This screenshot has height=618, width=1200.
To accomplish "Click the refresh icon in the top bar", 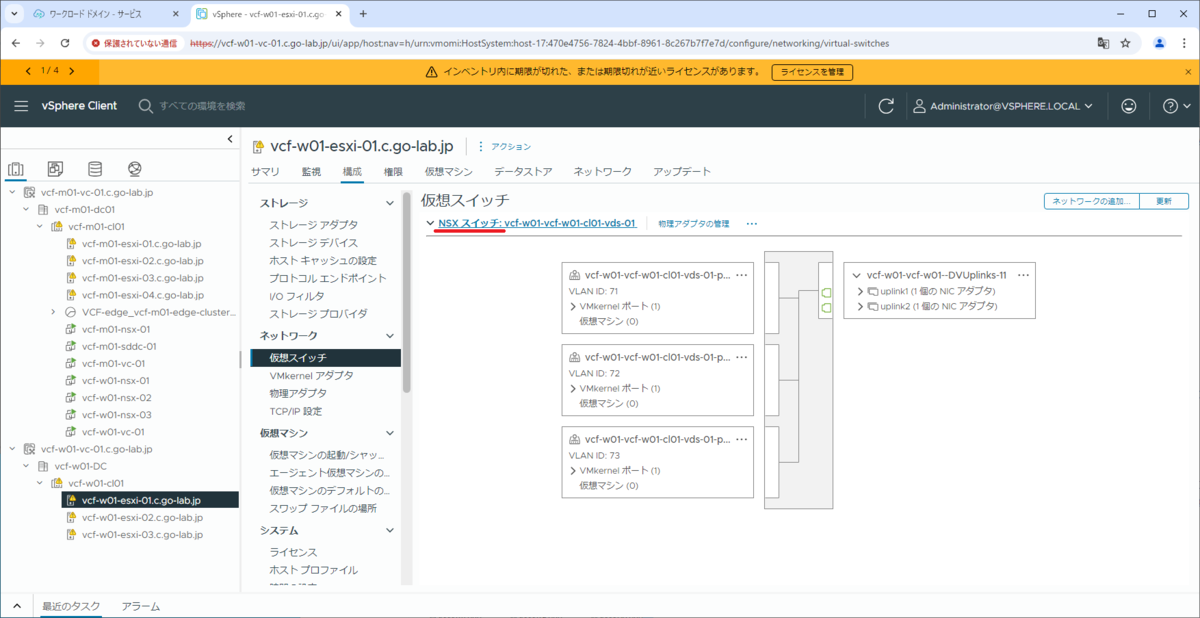I will pos(886,106).
